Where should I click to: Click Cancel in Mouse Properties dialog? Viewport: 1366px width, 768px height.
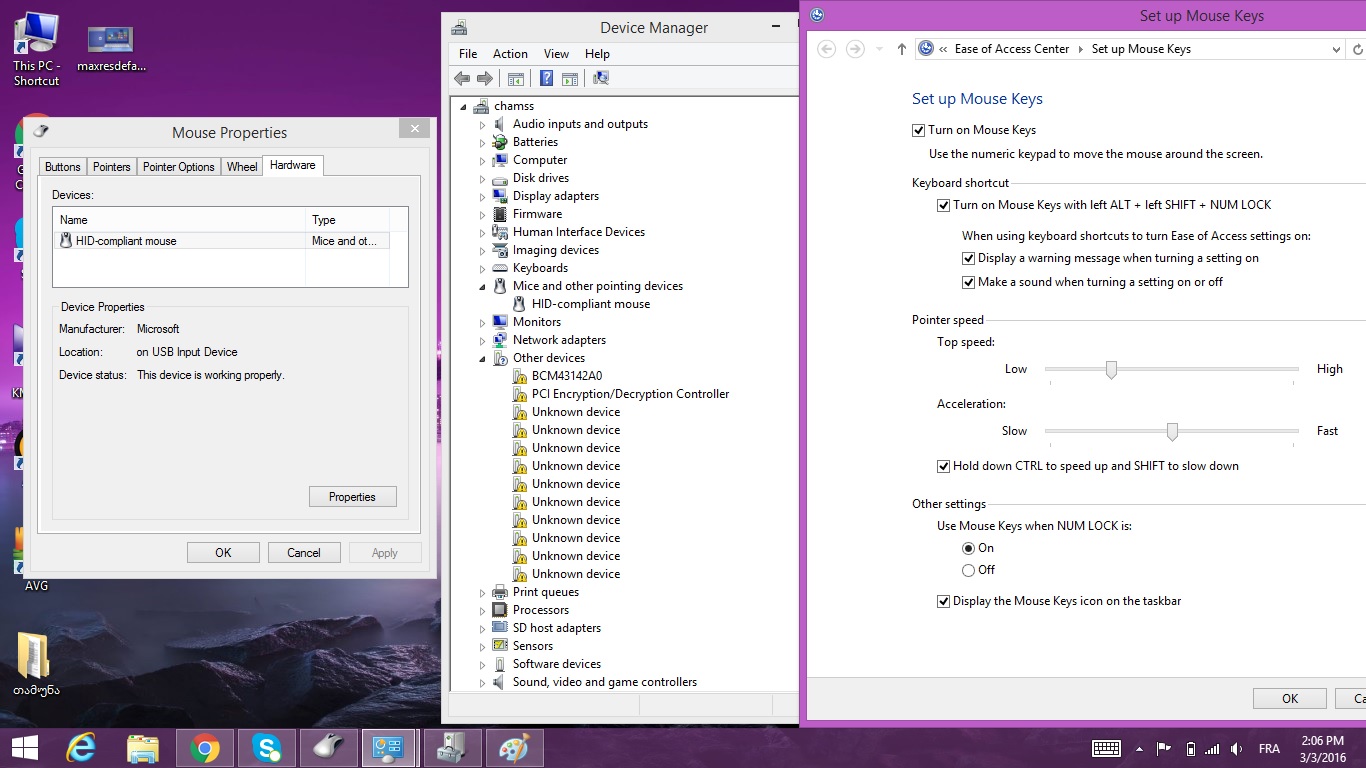(x=304, y=553)
